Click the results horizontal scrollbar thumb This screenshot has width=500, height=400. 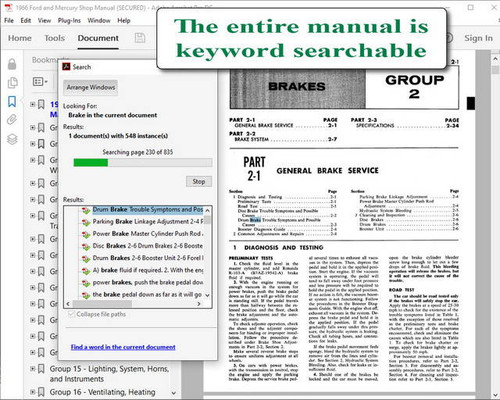coord(102,304)
